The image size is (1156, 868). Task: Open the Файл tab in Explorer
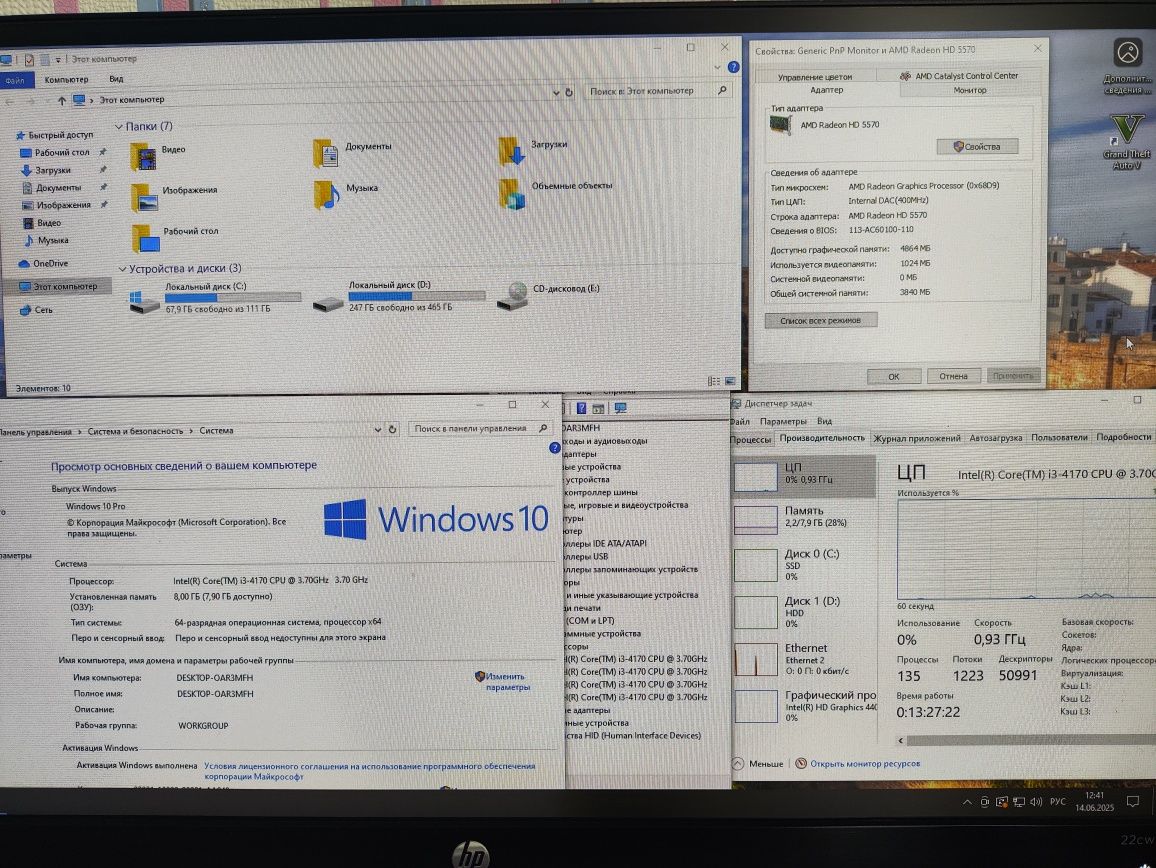[15, 80]
